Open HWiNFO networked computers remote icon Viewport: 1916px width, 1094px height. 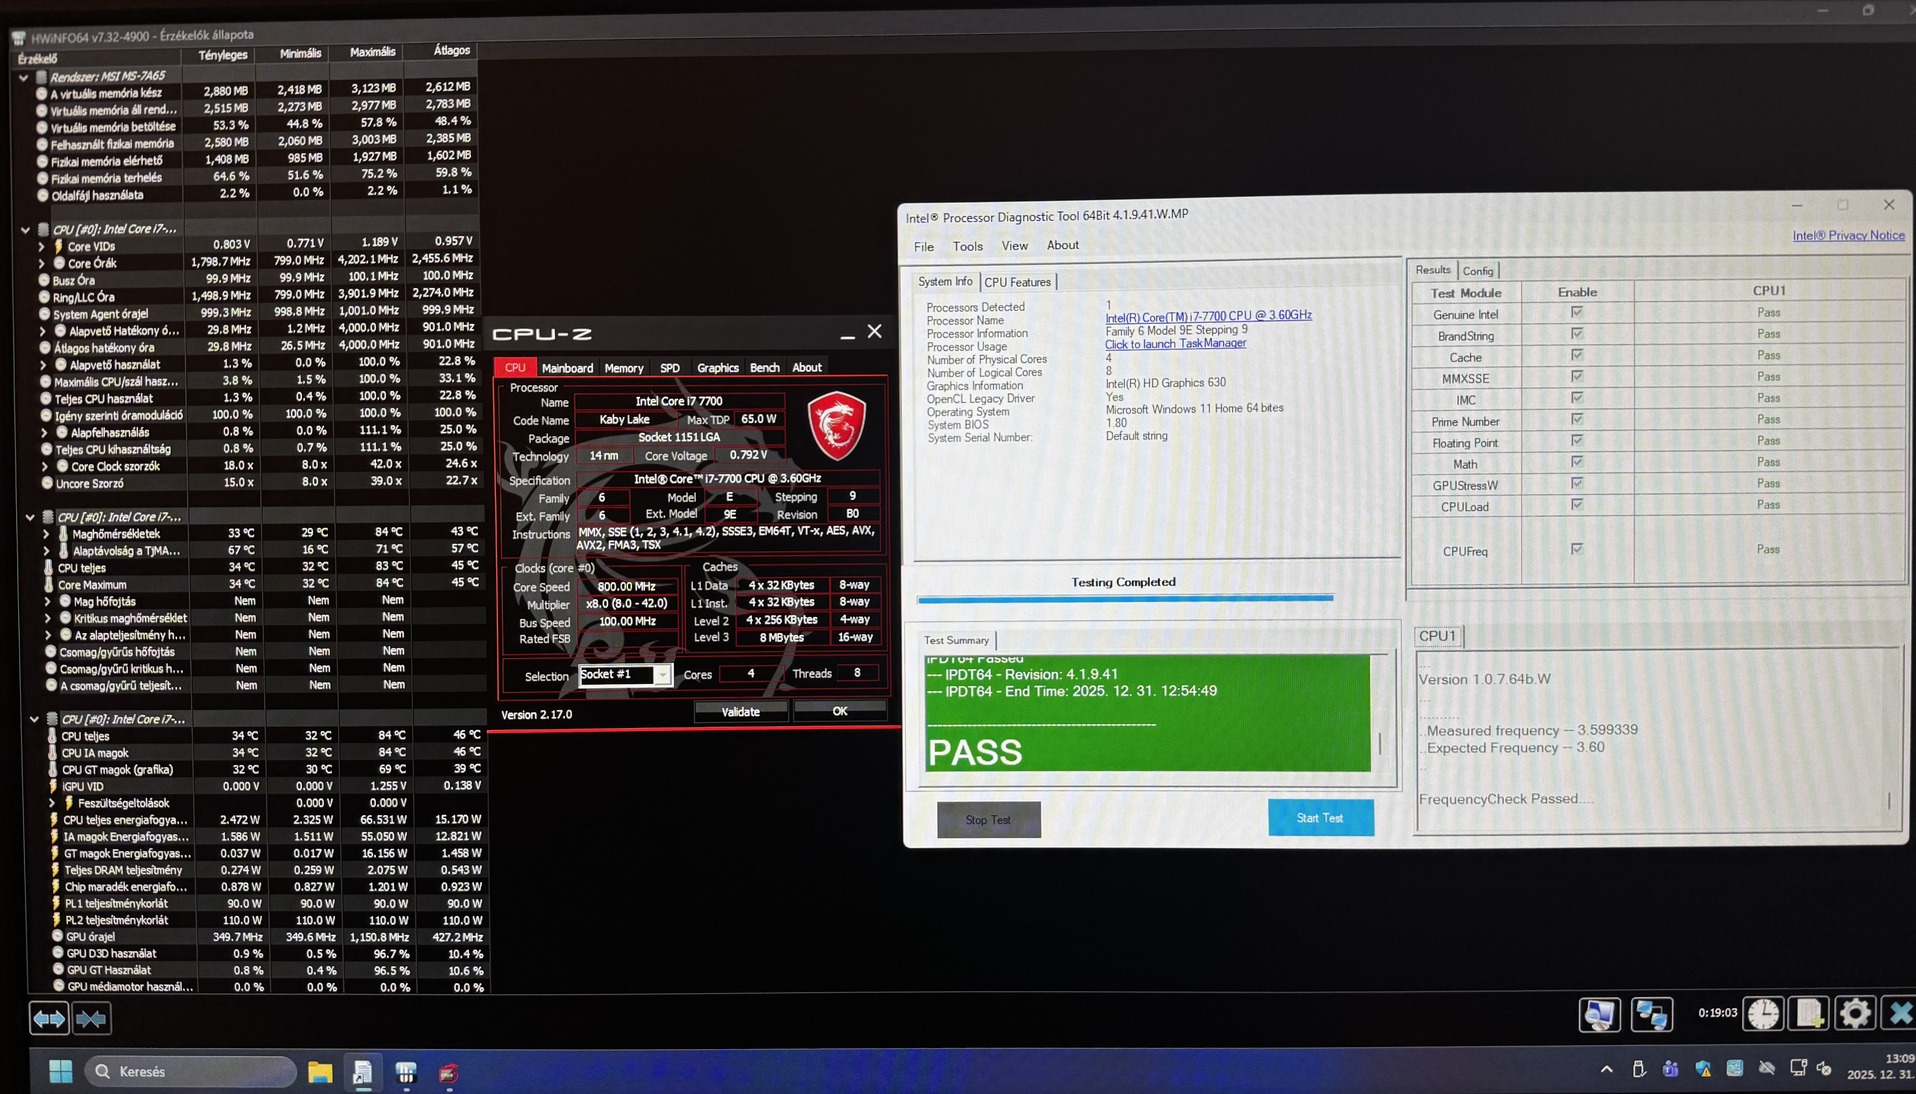tap(1651, 1014)
